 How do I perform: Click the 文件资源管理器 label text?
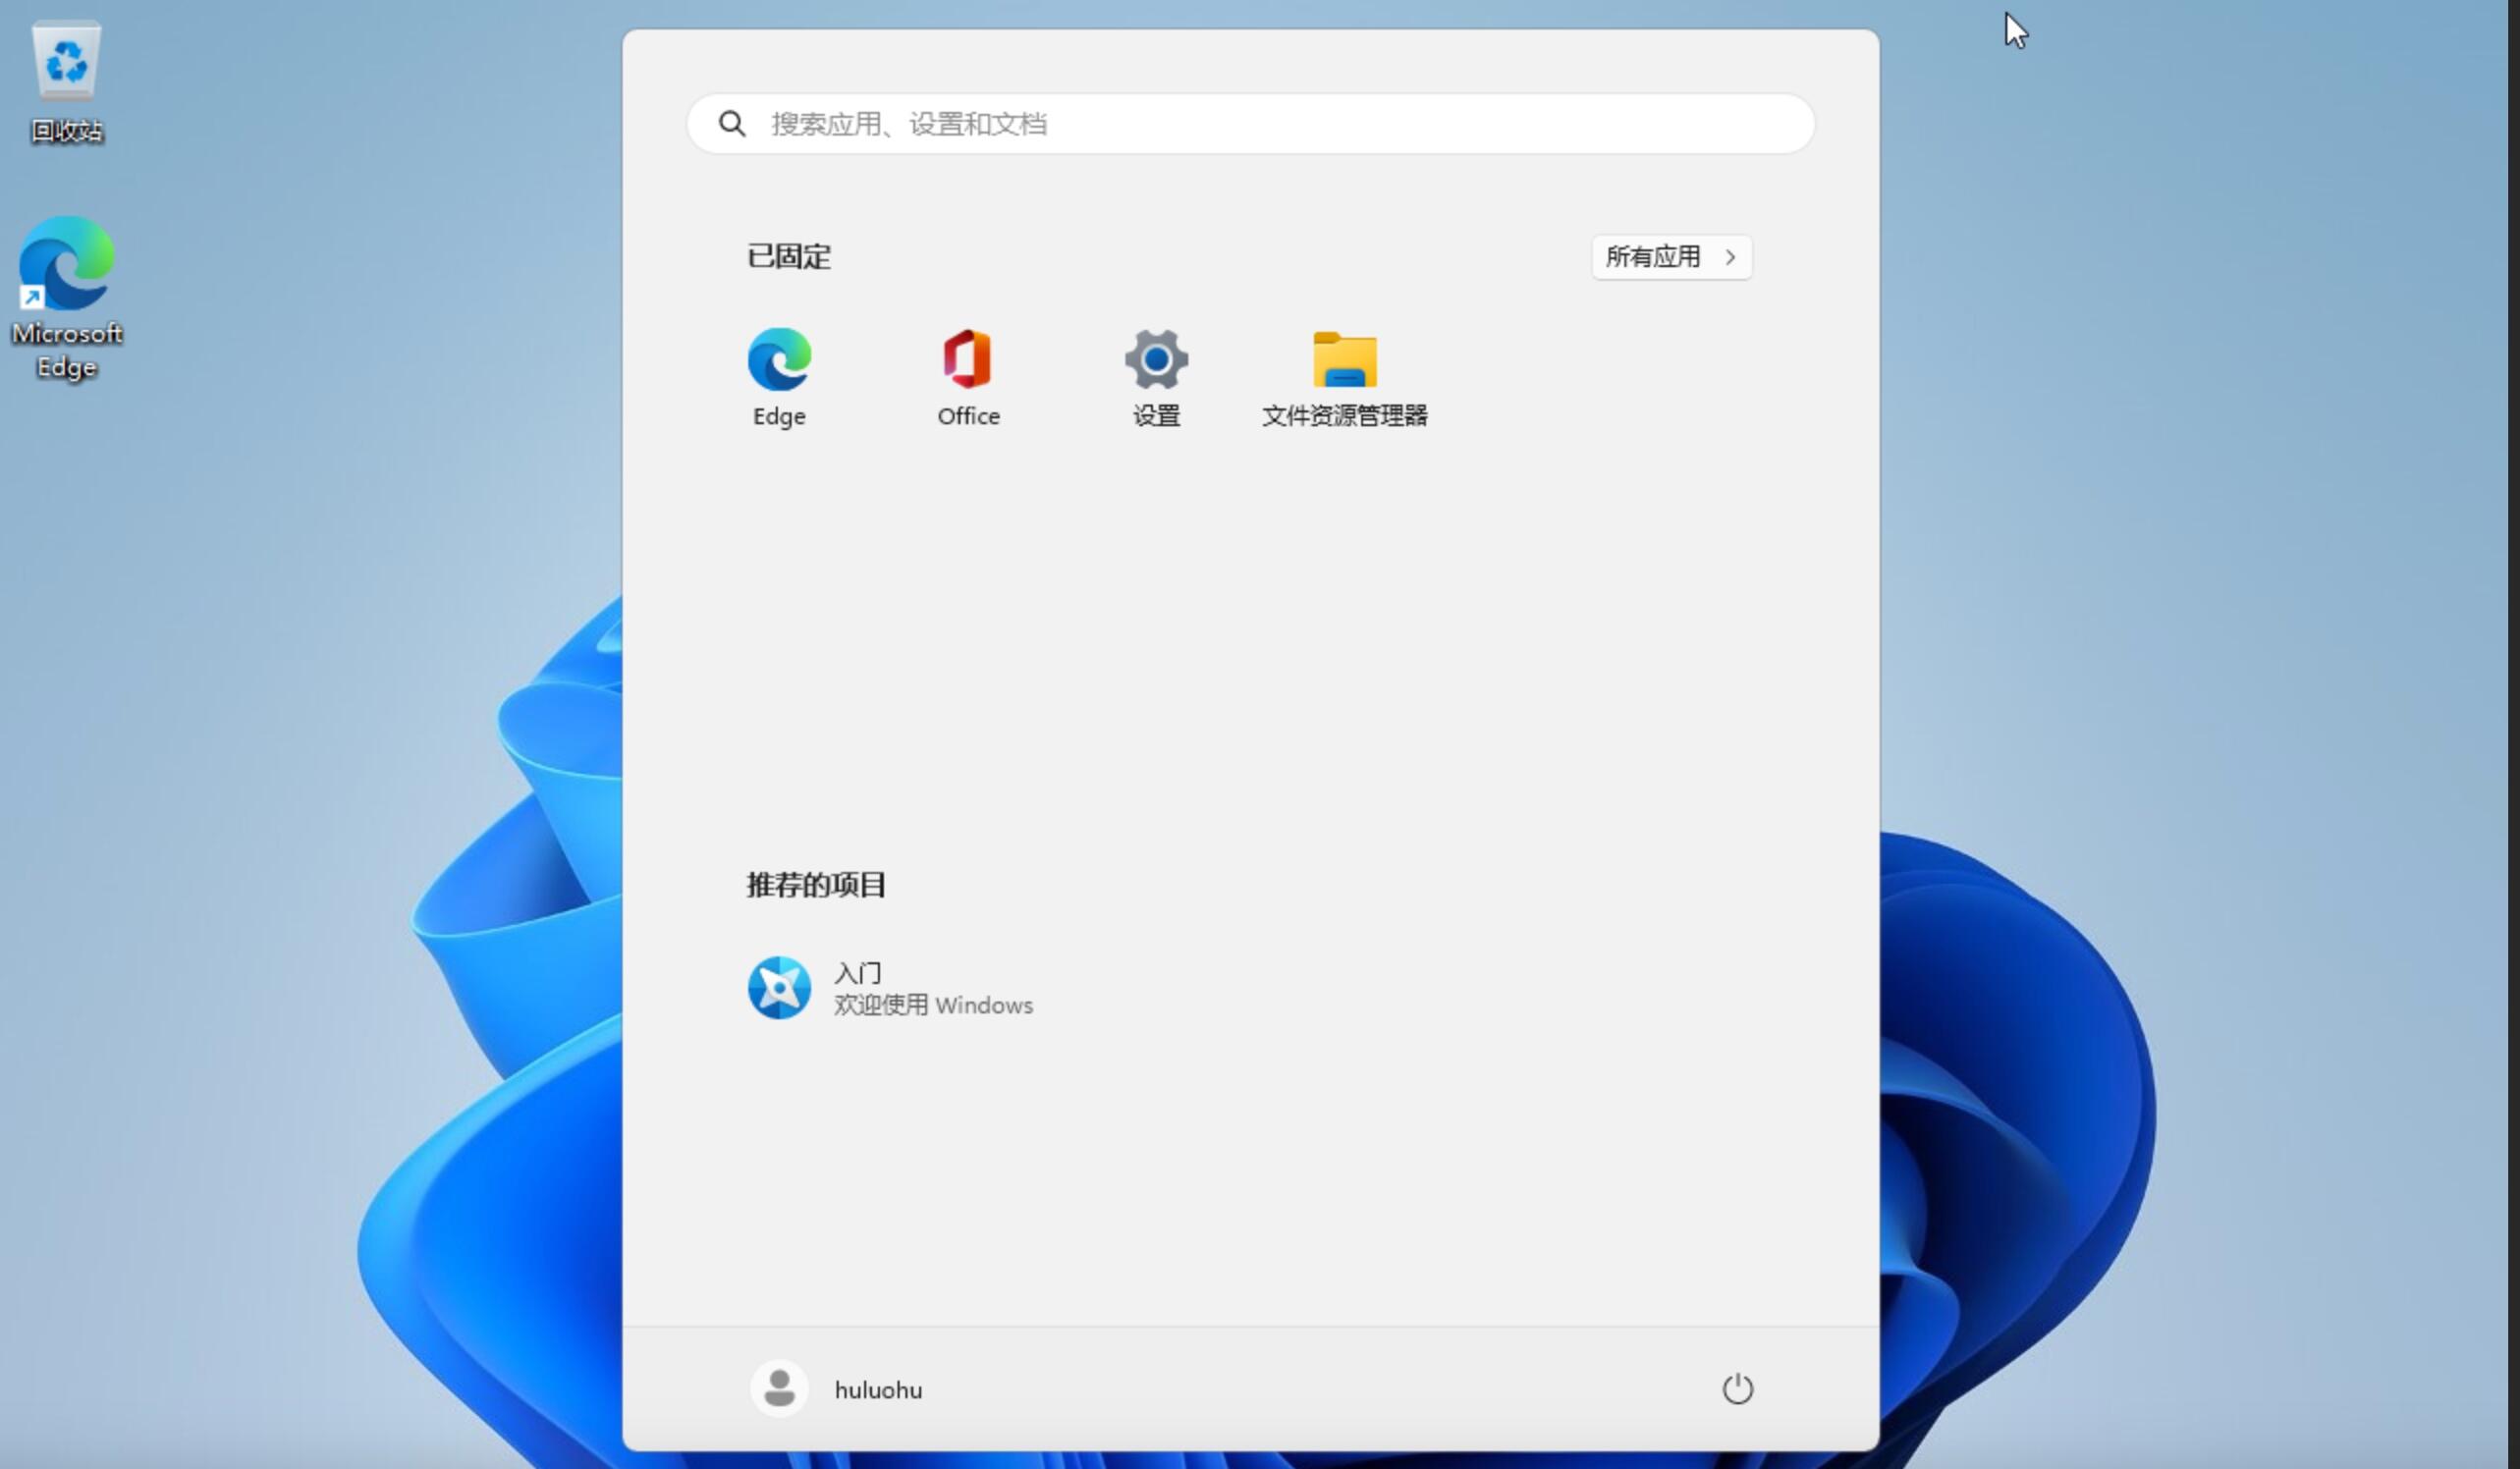click(x=1344, y=416)
